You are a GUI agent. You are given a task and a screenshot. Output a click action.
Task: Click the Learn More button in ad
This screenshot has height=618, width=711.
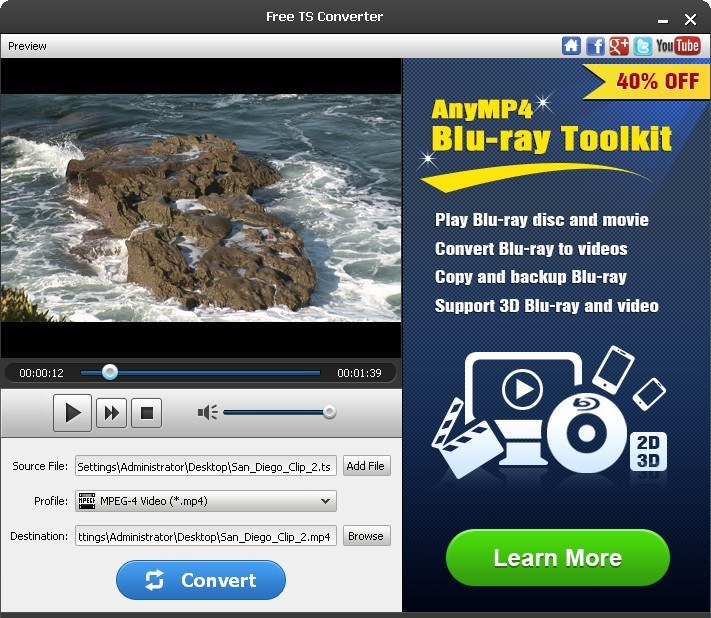(x=558, y=558)
